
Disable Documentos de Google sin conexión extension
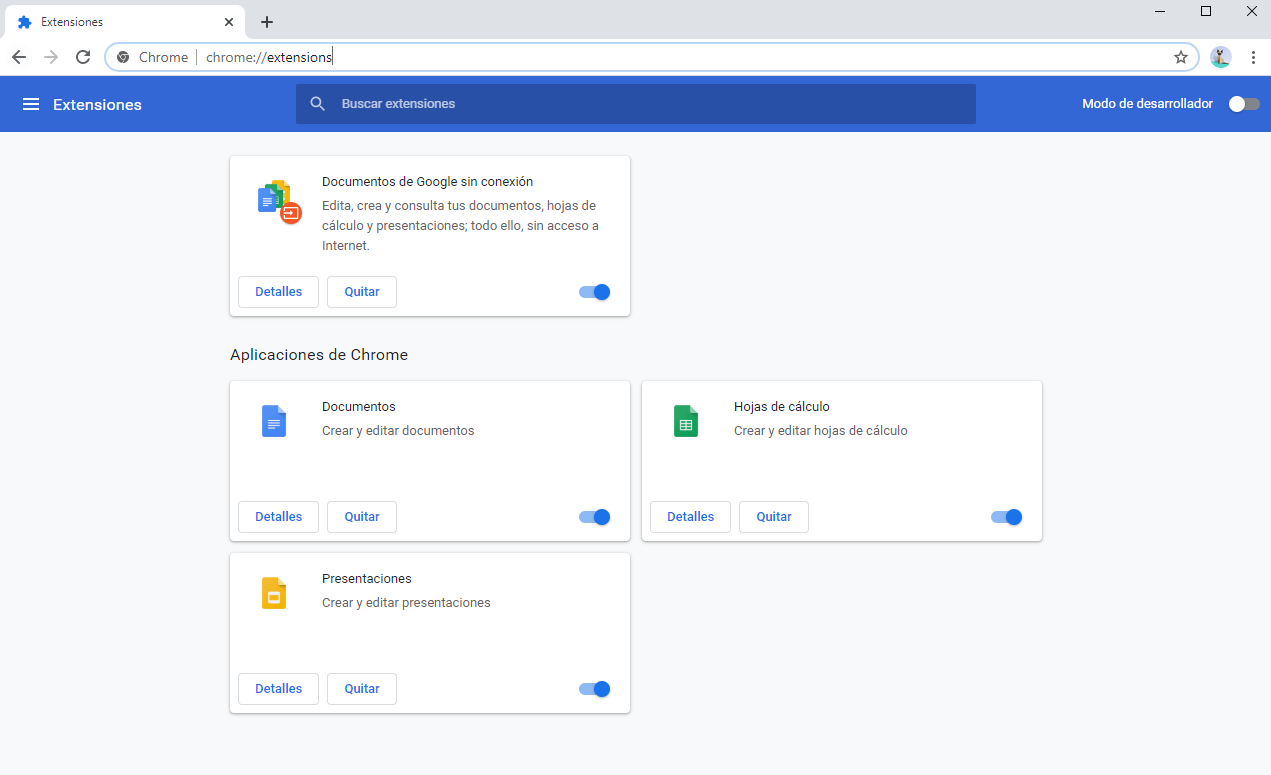pyautogui.click(x=595, y=292)
